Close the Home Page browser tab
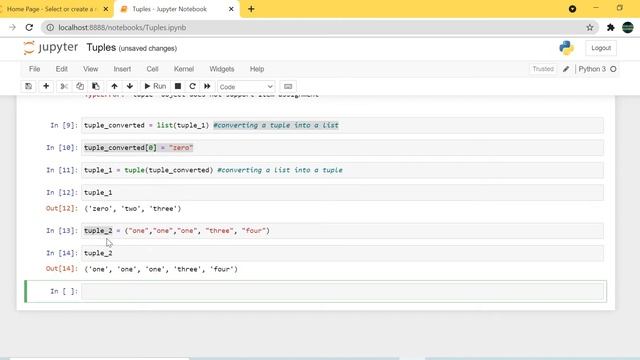This screenshot has height=360, width=640. coord(106,9)
